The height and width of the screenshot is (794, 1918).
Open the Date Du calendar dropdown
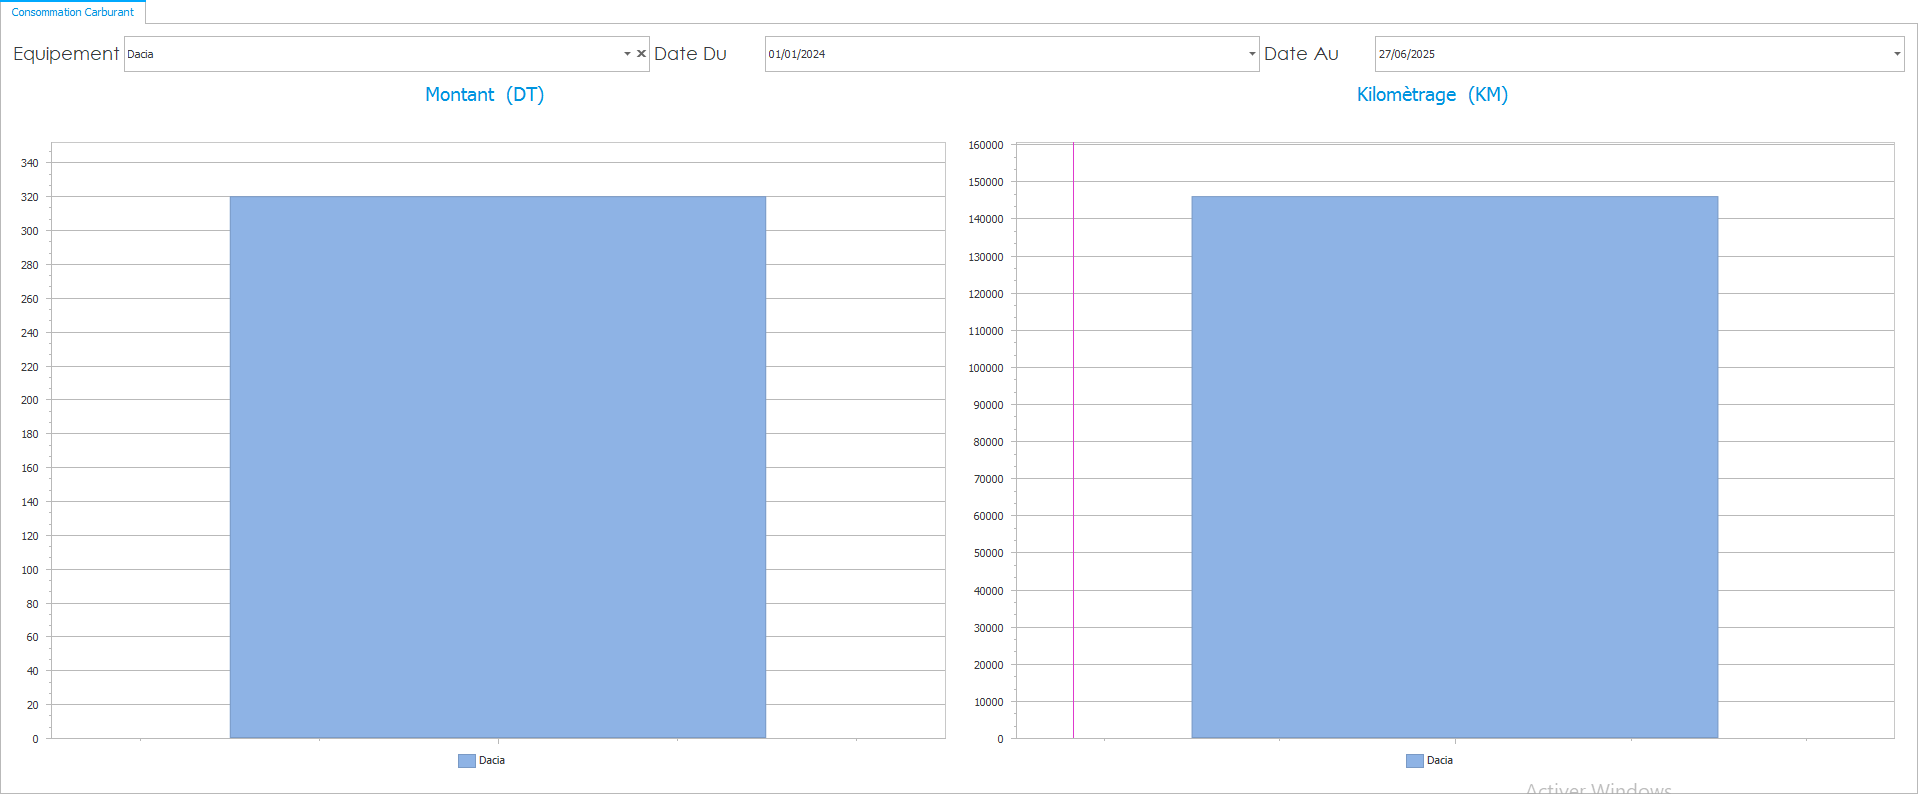pyautogui.click(x=1251, y=54)
